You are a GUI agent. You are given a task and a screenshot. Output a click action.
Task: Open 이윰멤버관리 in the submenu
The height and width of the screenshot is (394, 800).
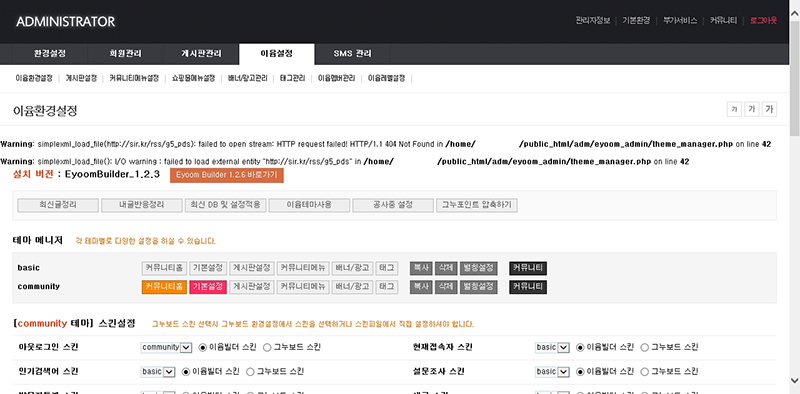(337, 79)
